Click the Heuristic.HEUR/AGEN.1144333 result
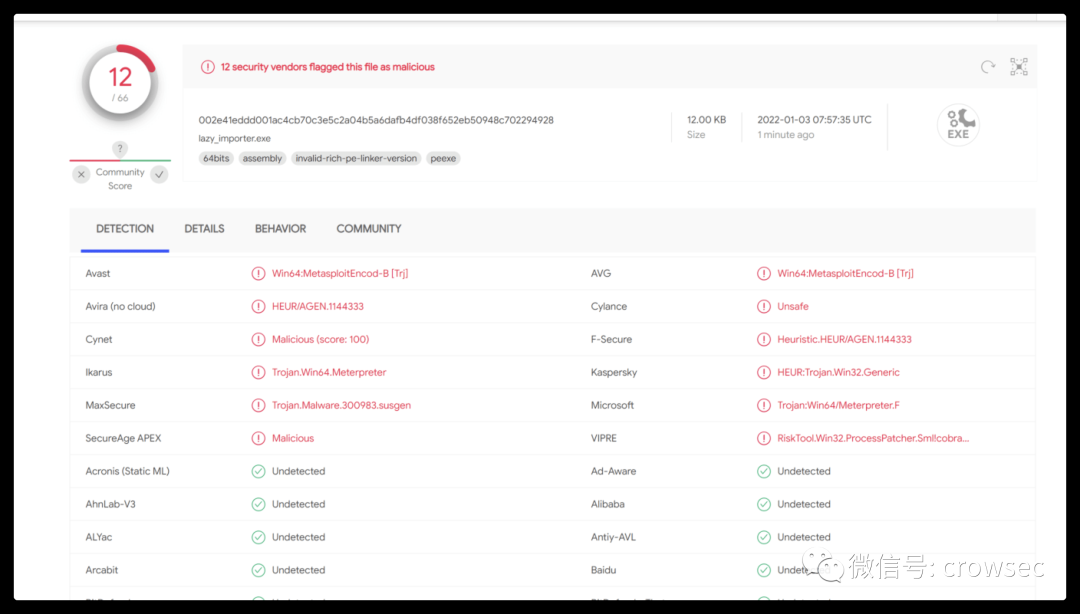The width and height of the screenshot is (1080, 614). tap(844, 340)
